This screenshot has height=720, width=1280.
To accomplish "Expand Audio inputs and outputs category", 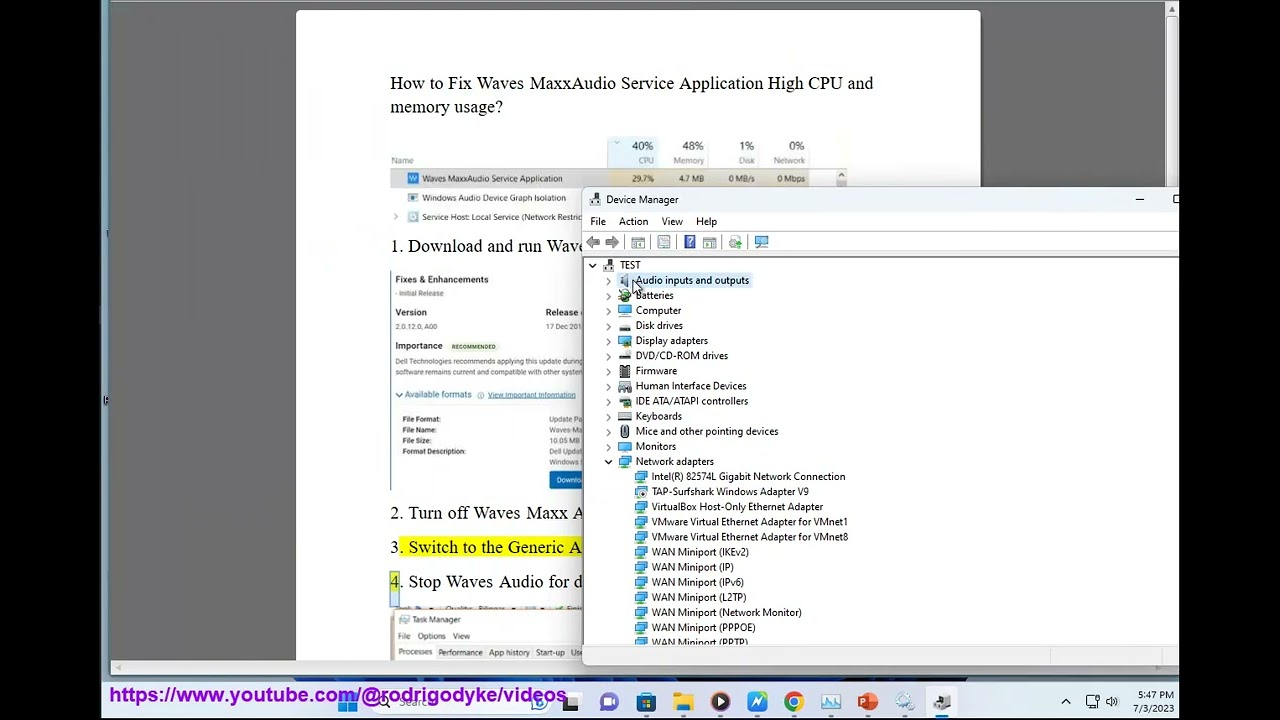I will point(608,281).
